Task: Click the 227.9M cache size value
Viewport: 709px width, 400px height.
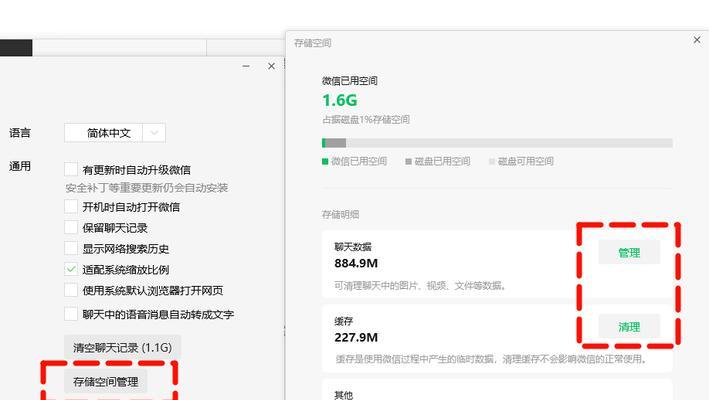Action: pyautogui.click(x=356, y=337)
